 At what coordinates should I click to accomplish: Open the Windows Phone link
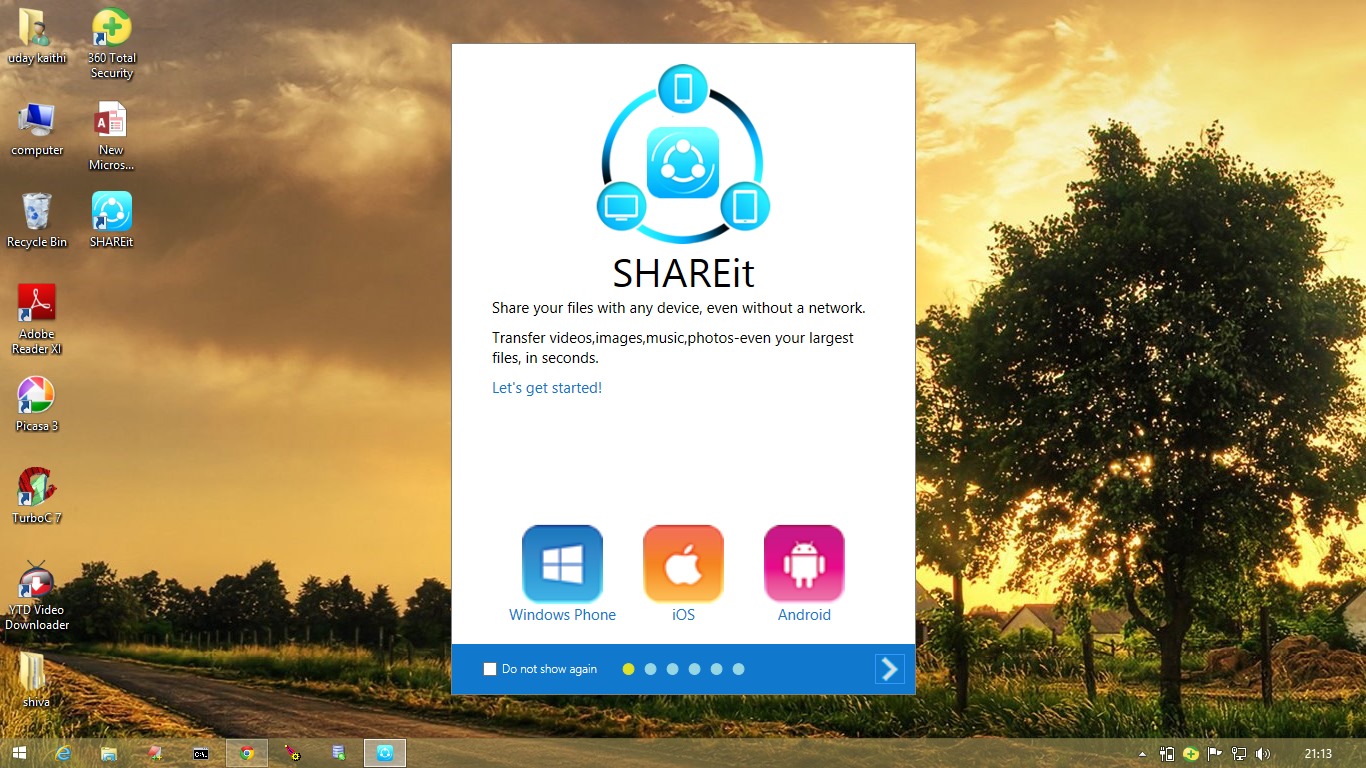point(562,615)
